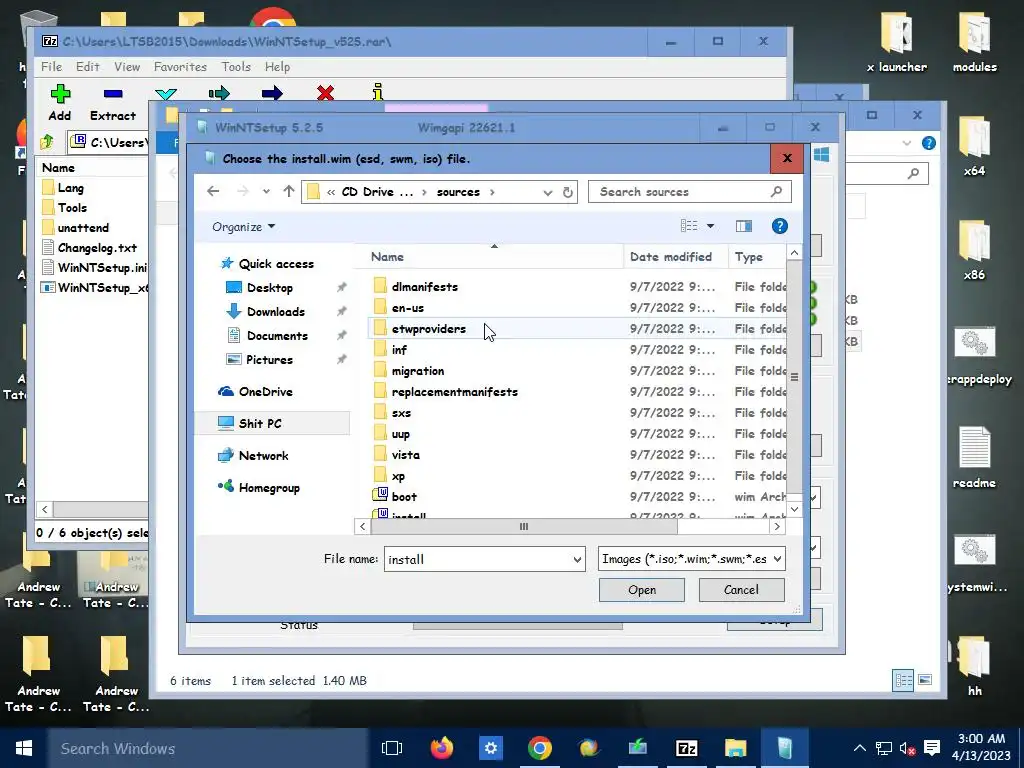Click the 7-Zip Add toolbar icon
This screenshot has width=1024, height=768.
[60, 94]
